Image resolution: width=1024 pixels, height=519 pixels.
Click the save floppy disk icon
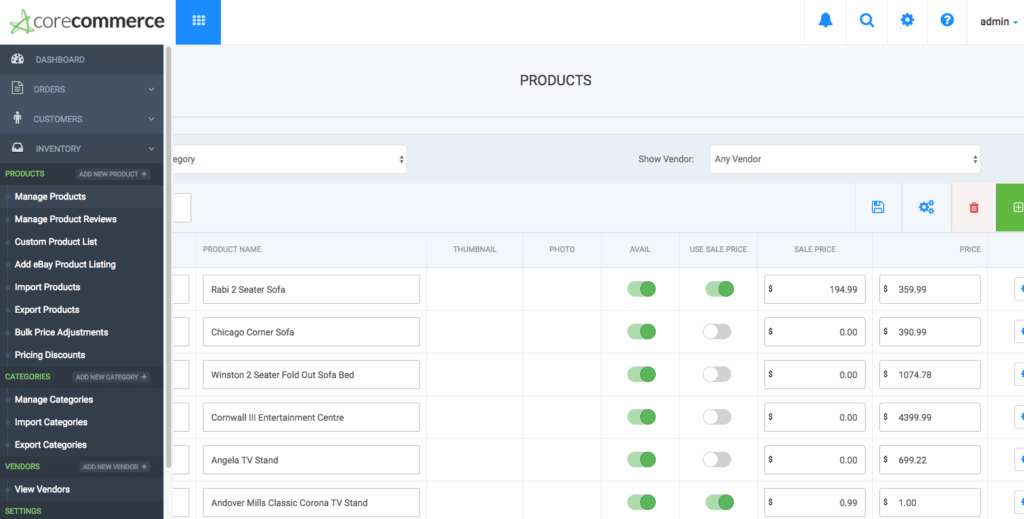[878, 207]
